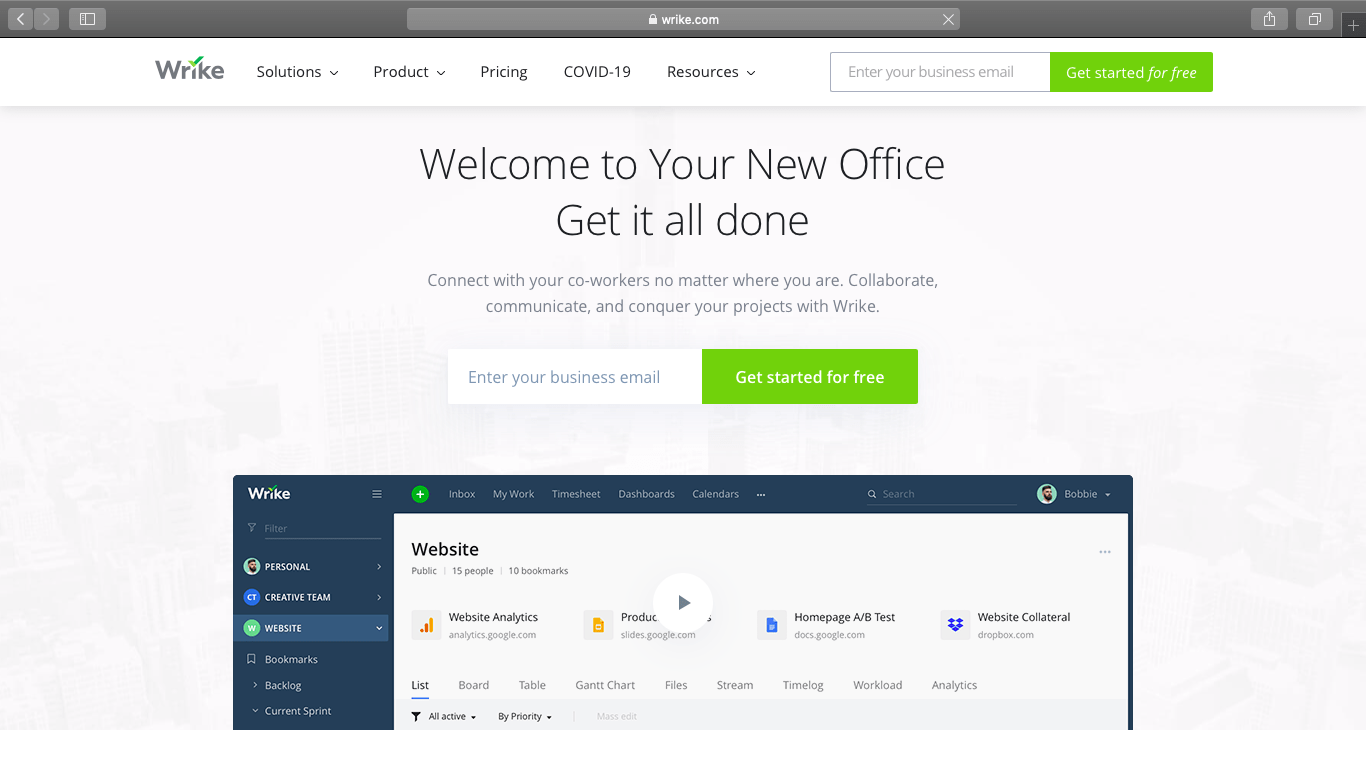This screenshot has width=1366, height=768.
Task: Click the hero 'Get started for free' button
Action: [810, 377]
